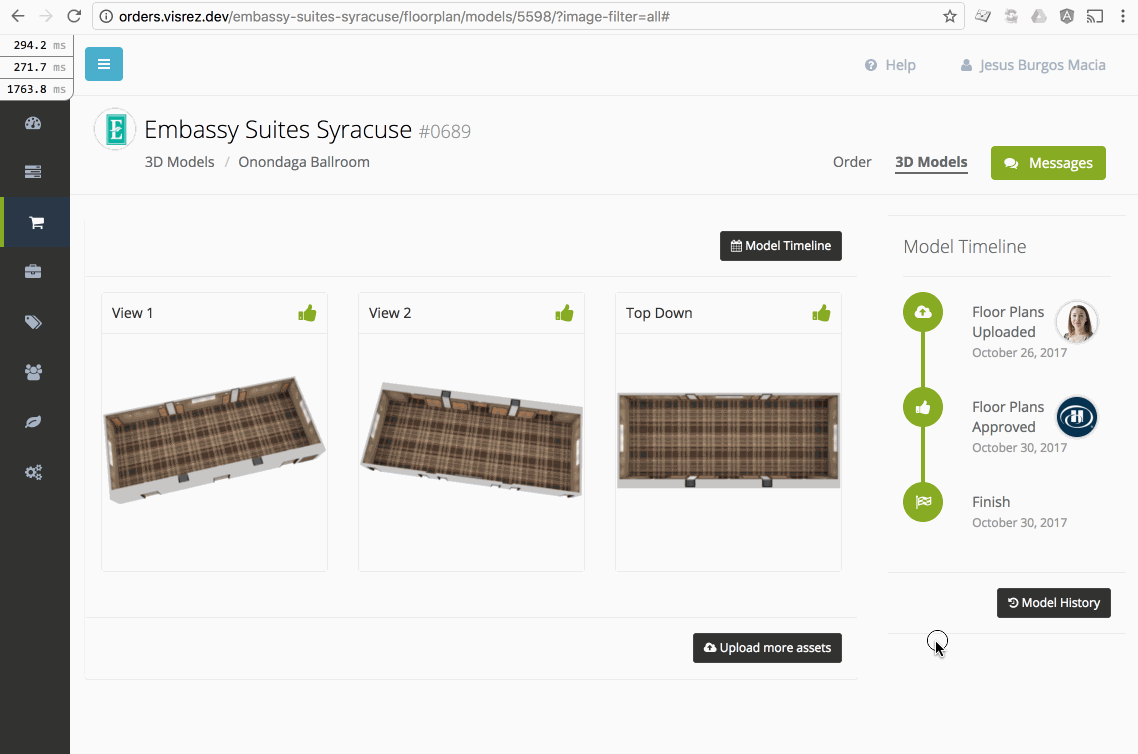1138x754 pixels.
Task: Open the dashboard gauge icon in sidebar
Action: (x=33, y=123)
